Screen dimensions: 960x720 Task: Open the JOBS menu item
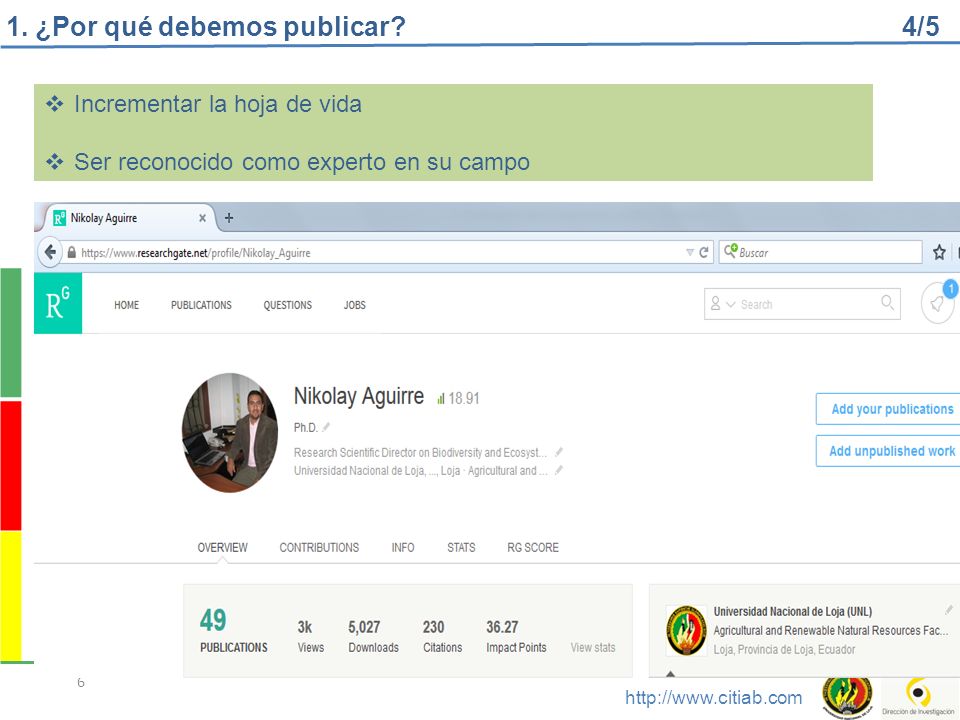[355, 305]
